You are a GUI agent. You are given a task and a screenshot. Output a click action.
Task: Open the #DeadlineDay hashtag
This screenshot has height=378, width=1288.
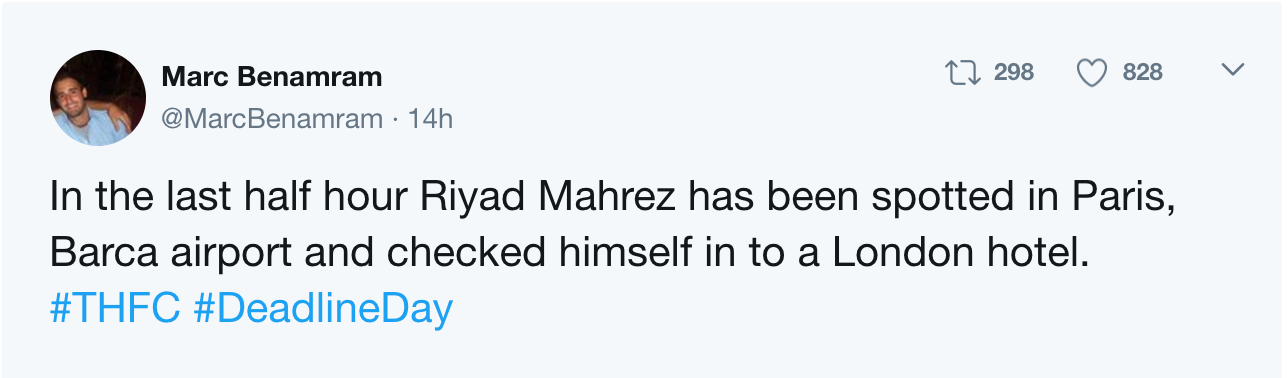[x=322, y=310]
